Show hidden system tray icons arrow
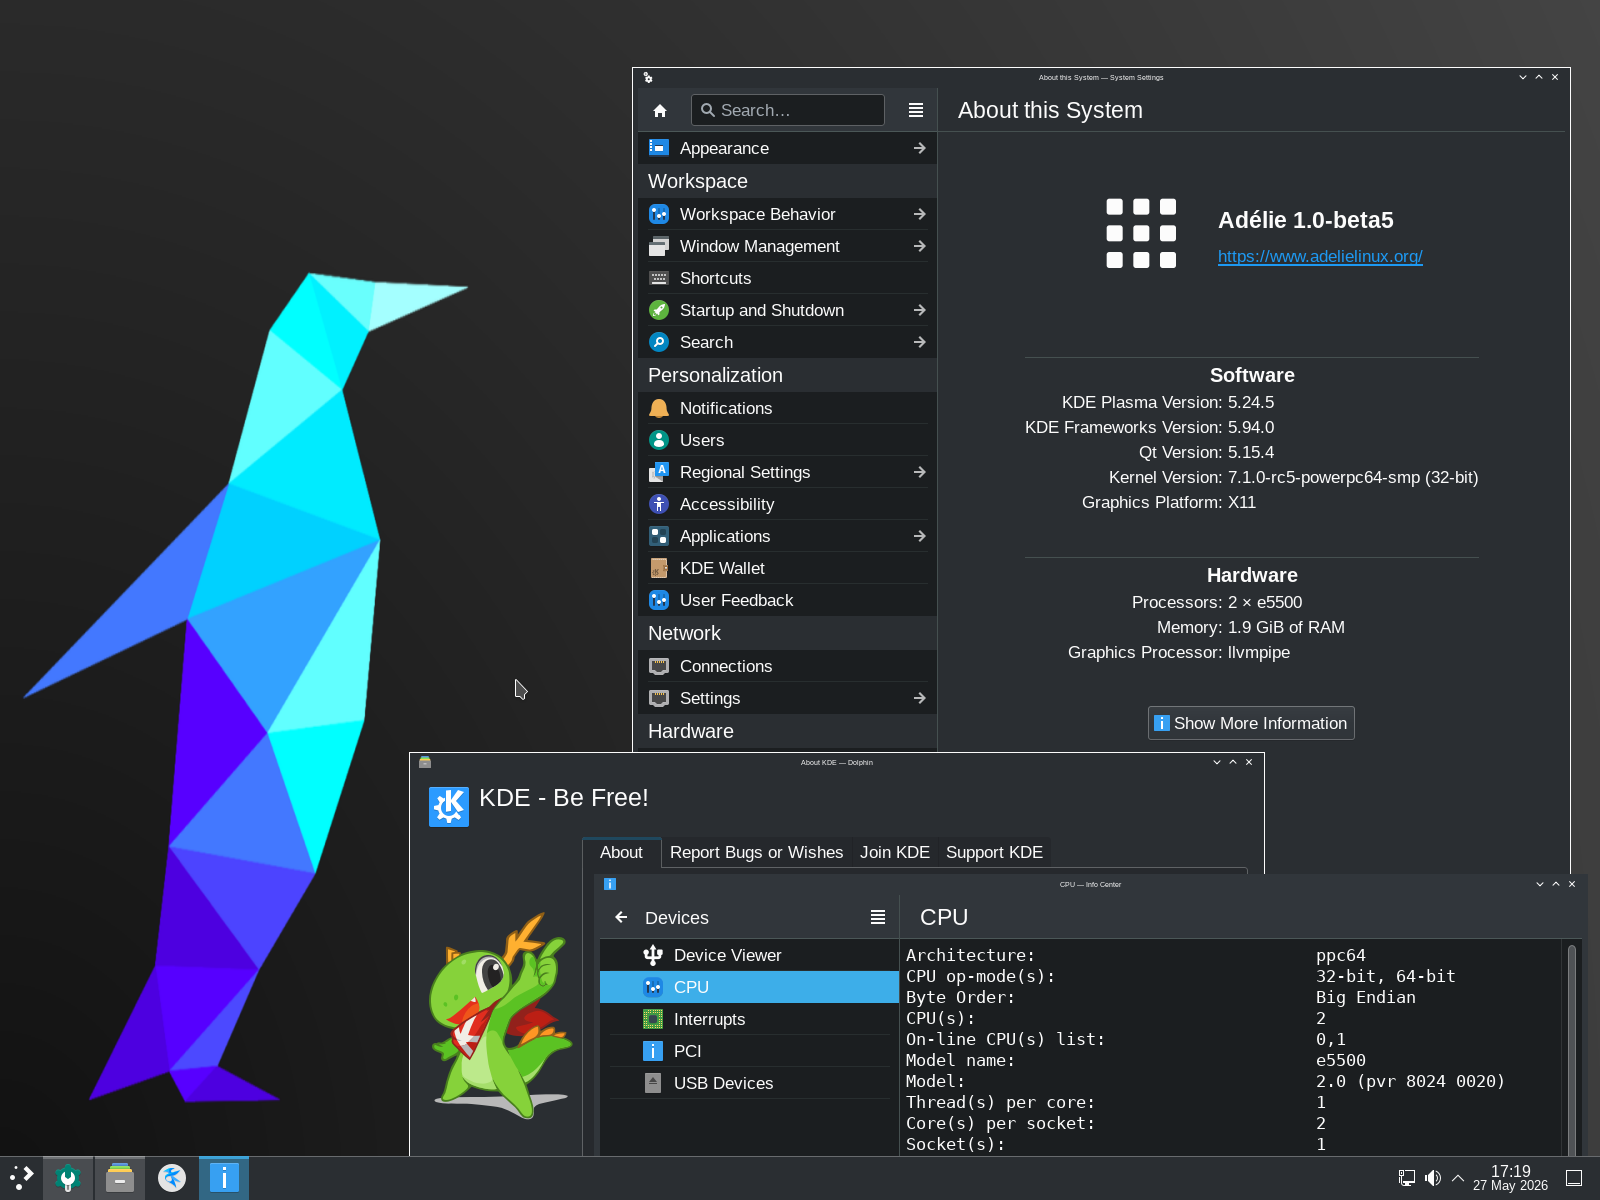 click(1458, 1178)
